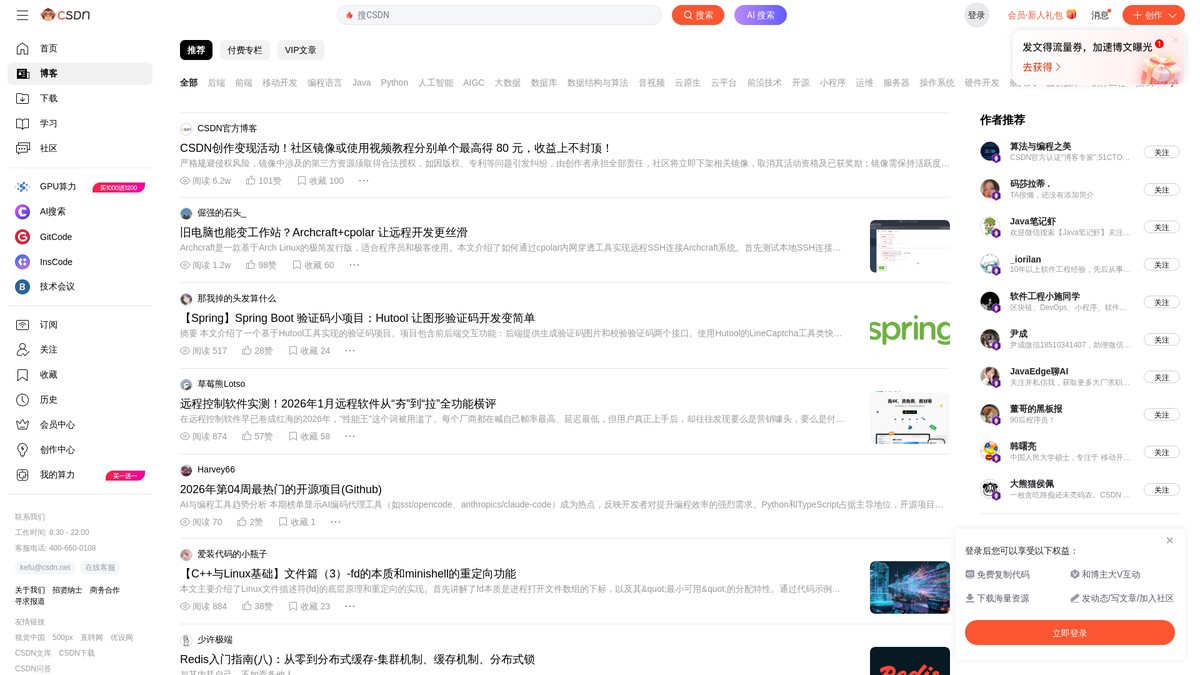
Task: Open 会员中心 in the sidebar
Action: pyautogui.click(x=80, y=425)
